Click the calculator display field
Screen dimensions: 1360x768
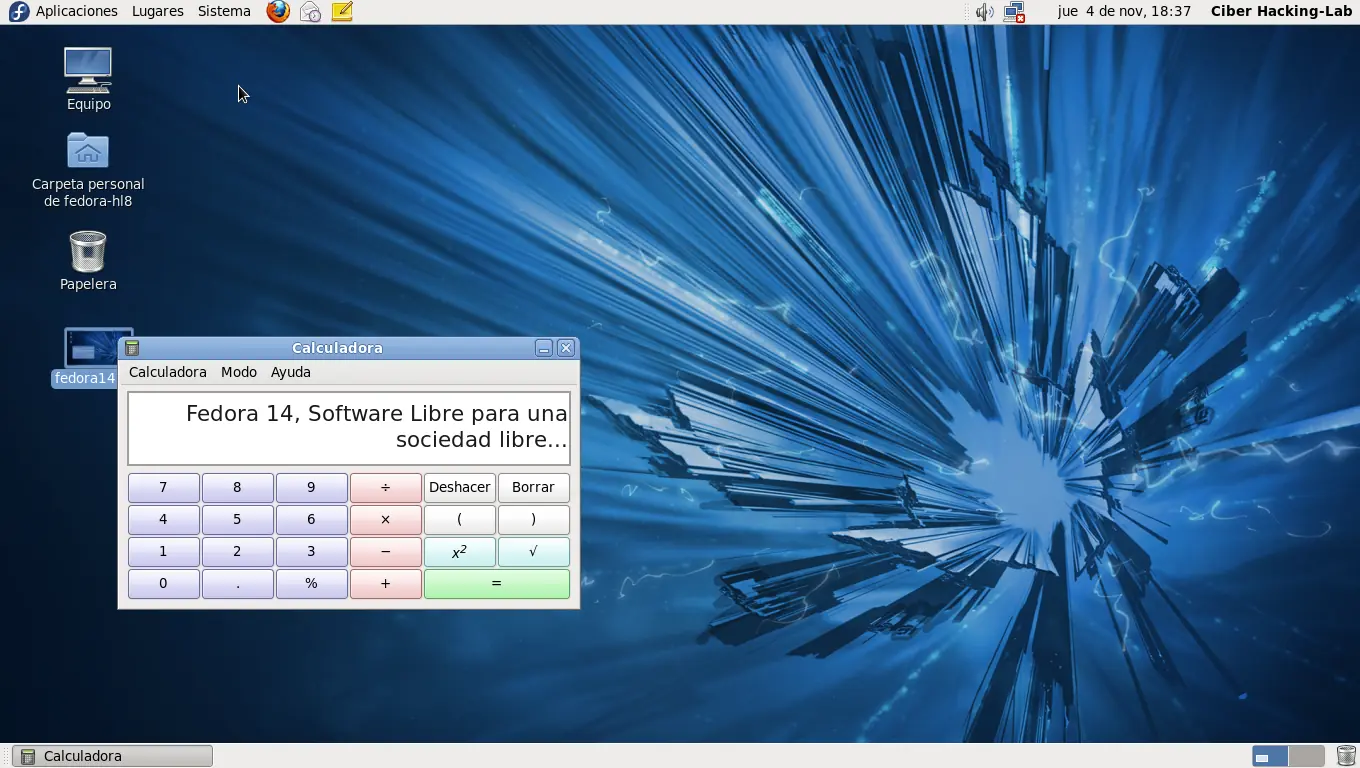pos(349,428)
